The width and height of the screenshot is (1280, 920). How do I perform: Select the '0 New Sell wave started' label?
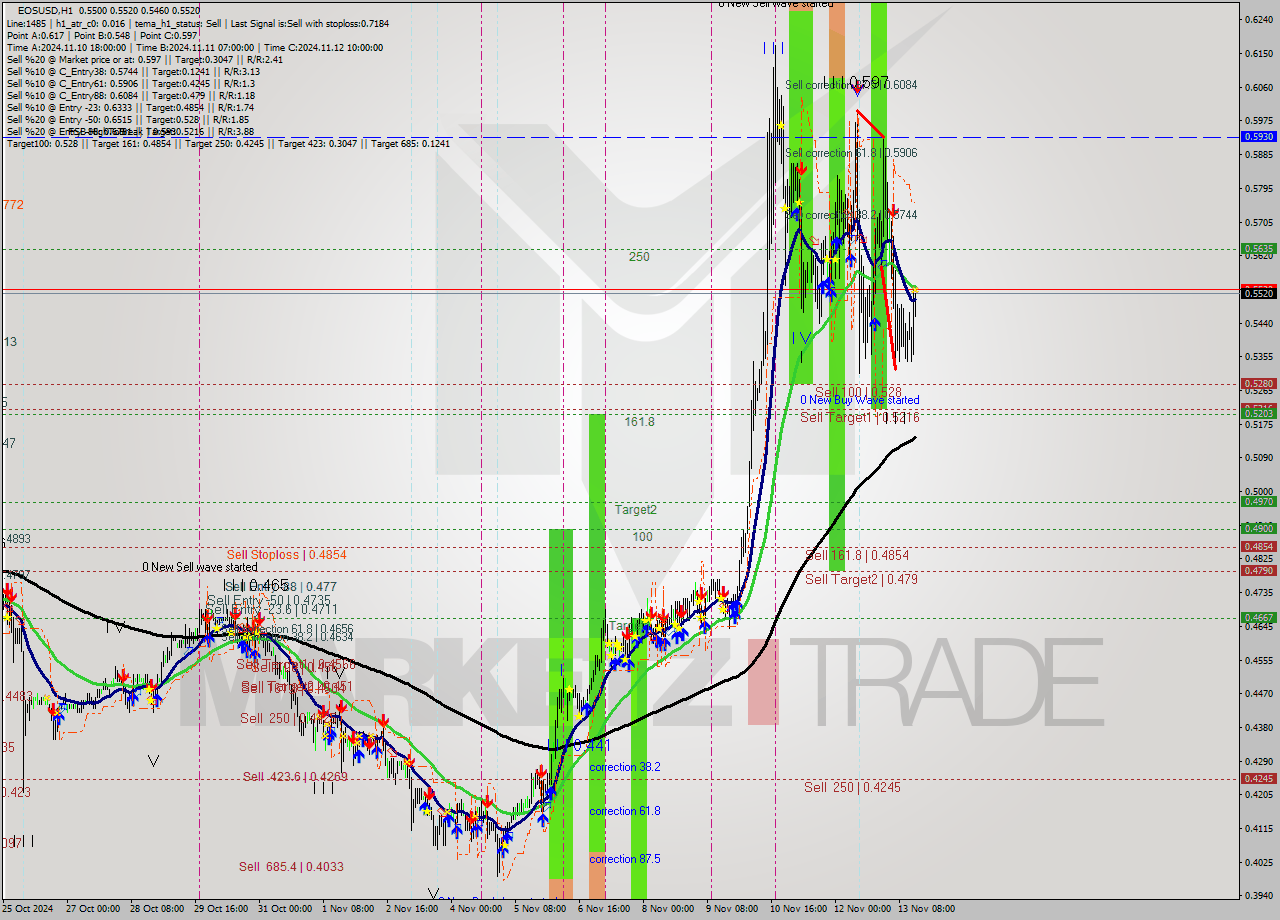pyautogui.click(x=200, y=567)
